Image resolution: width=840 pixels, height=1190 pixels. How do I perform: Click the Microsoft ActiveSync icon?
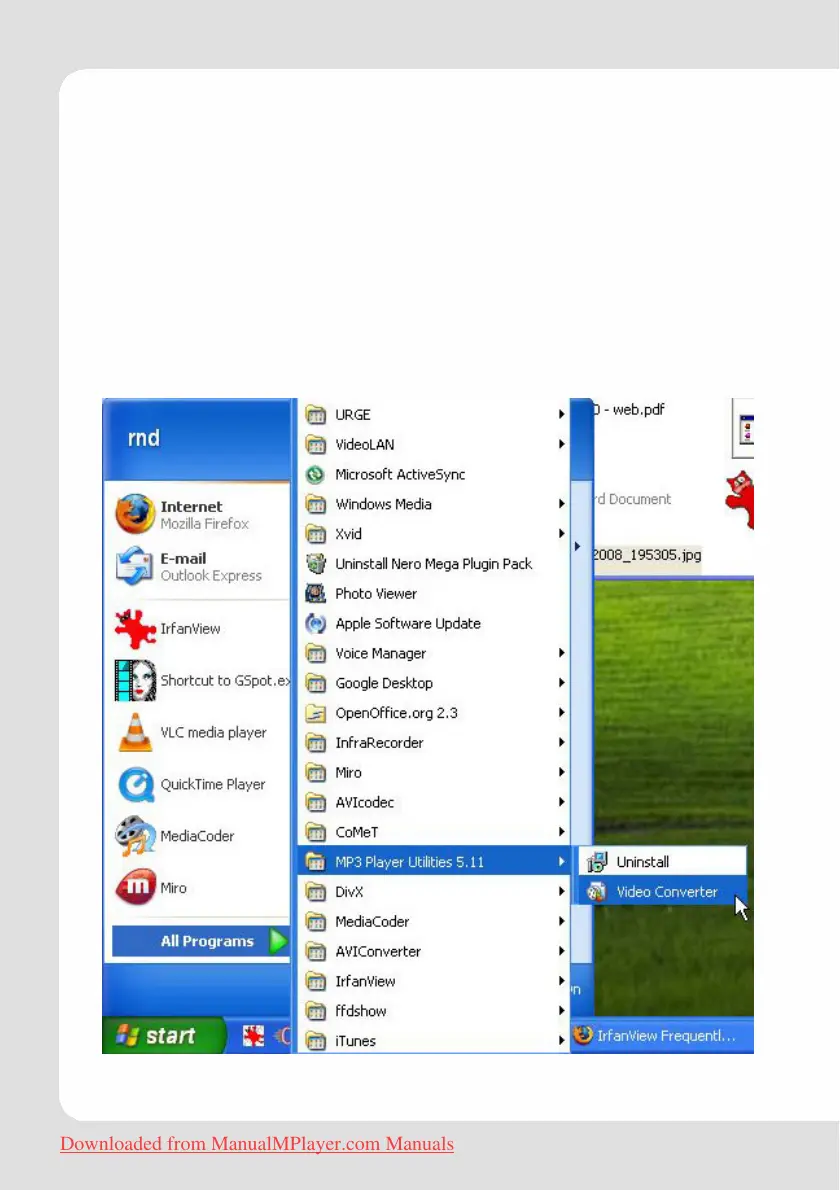[315, 474]
